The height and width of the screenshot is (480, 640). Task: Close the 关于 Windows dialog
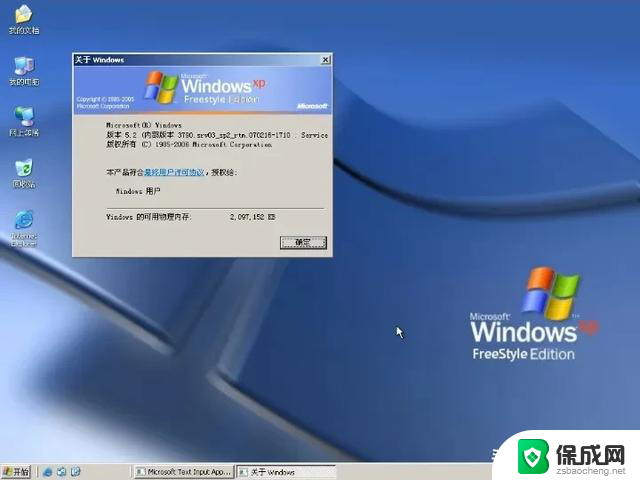click(x=325, y=60)
